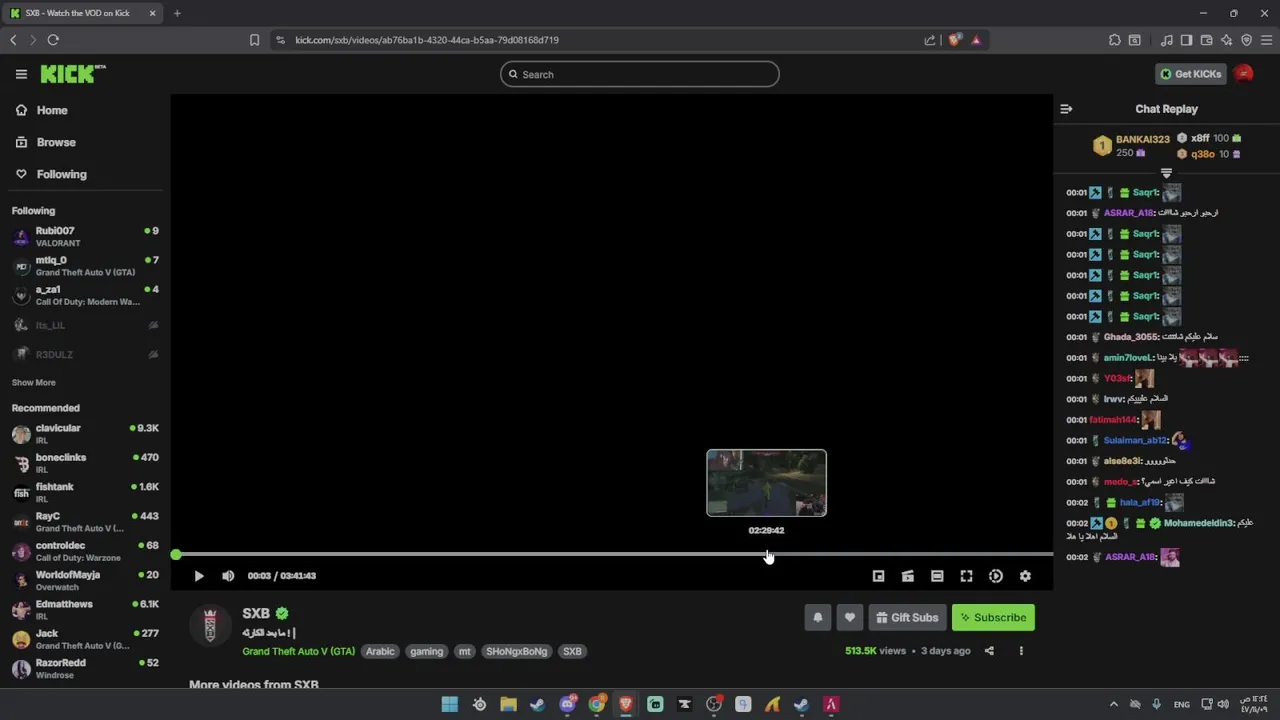Viewport: 1280px width, 720px height.
Task: Click BANKAI323 top gifter name
Action: coord(1142,139)
